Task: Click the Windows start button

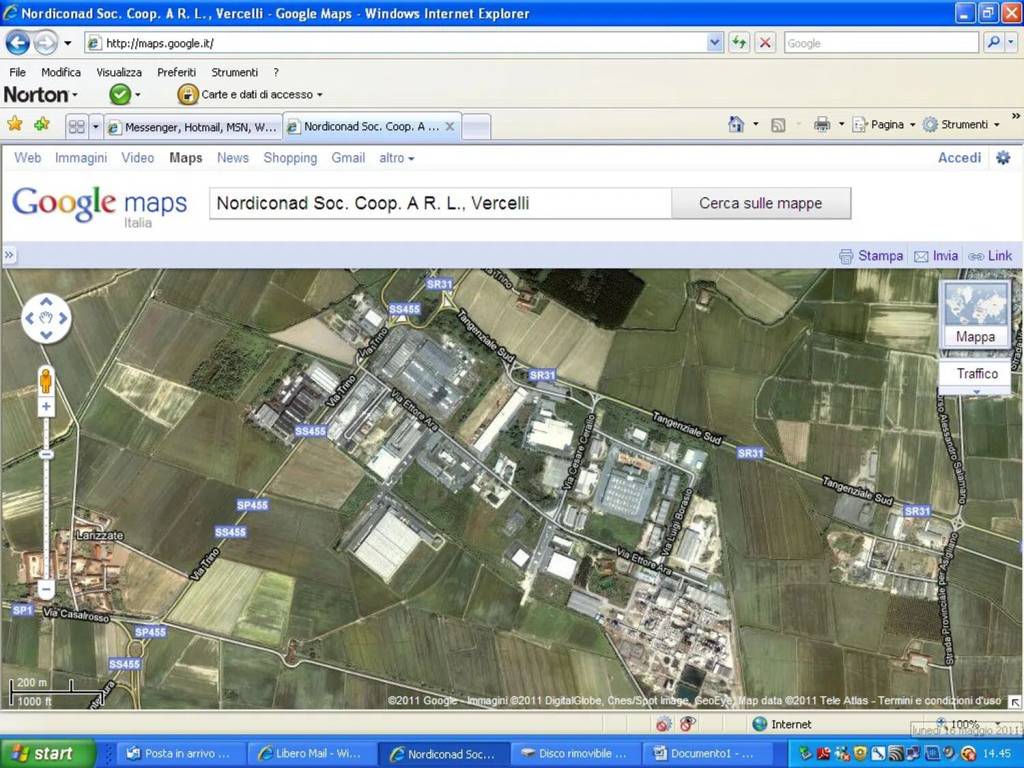Action: [x=47, y=754]
